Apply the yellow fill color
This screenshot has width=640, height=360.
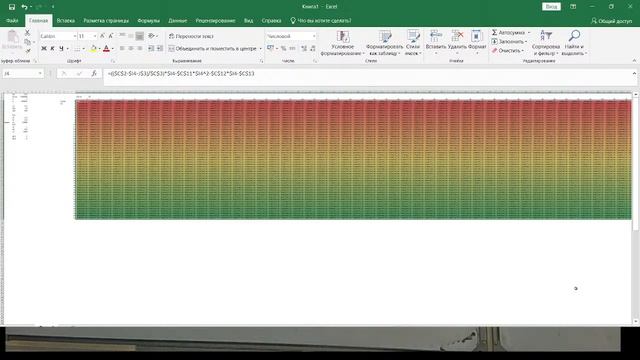(x=93, y=49)
